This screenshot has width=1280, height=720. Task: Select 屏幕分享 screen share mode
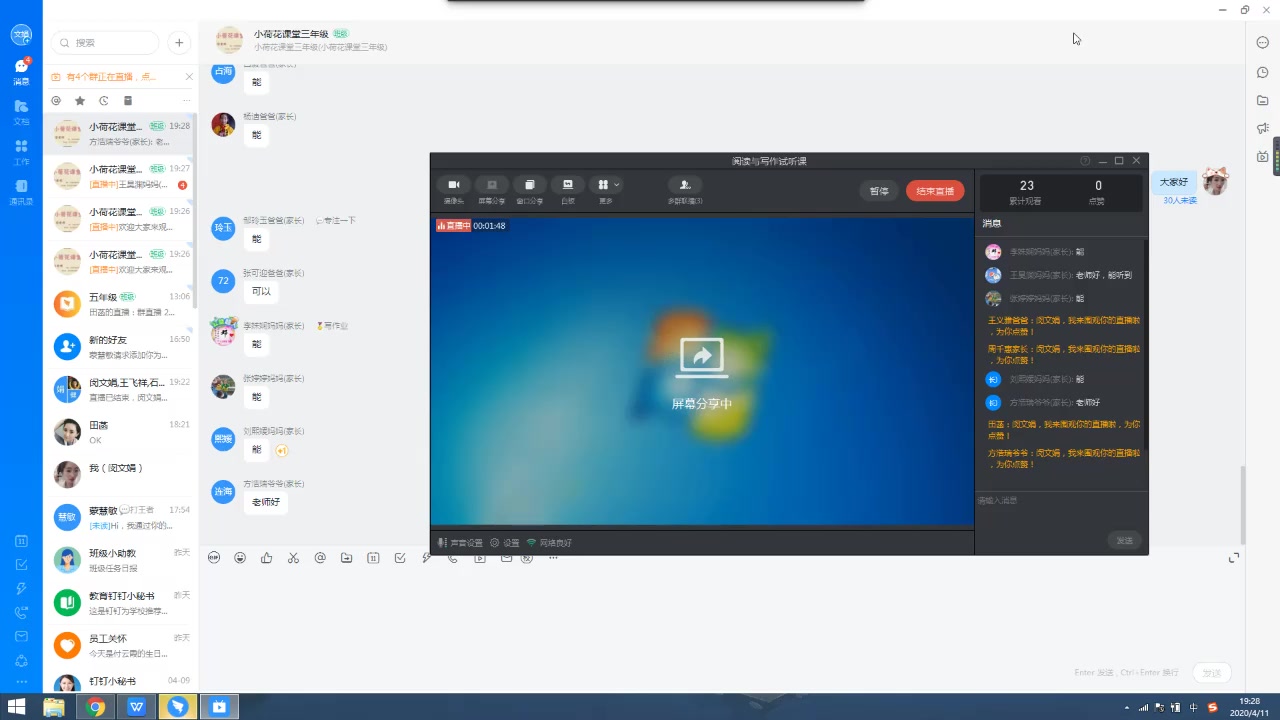point(491,191)
